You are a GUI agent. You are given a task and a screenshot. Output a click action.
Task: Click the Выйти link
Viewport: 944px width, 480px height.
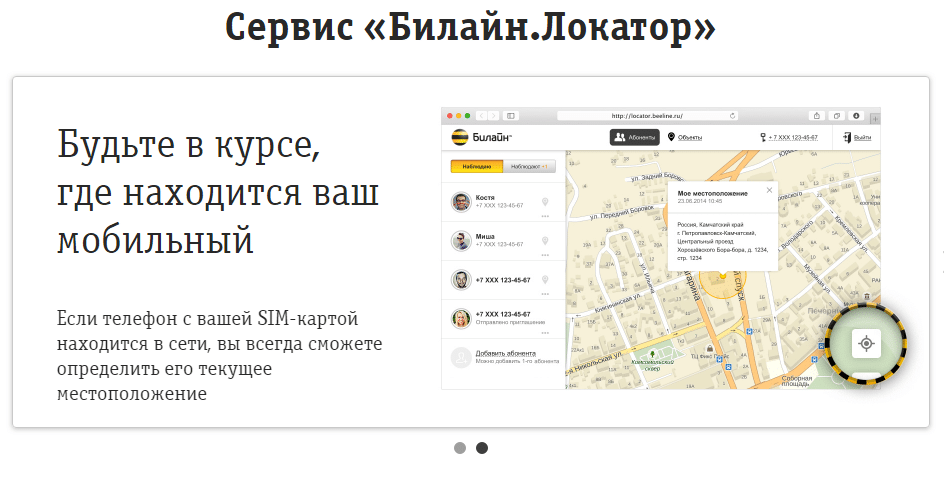(x=862, y=138)
